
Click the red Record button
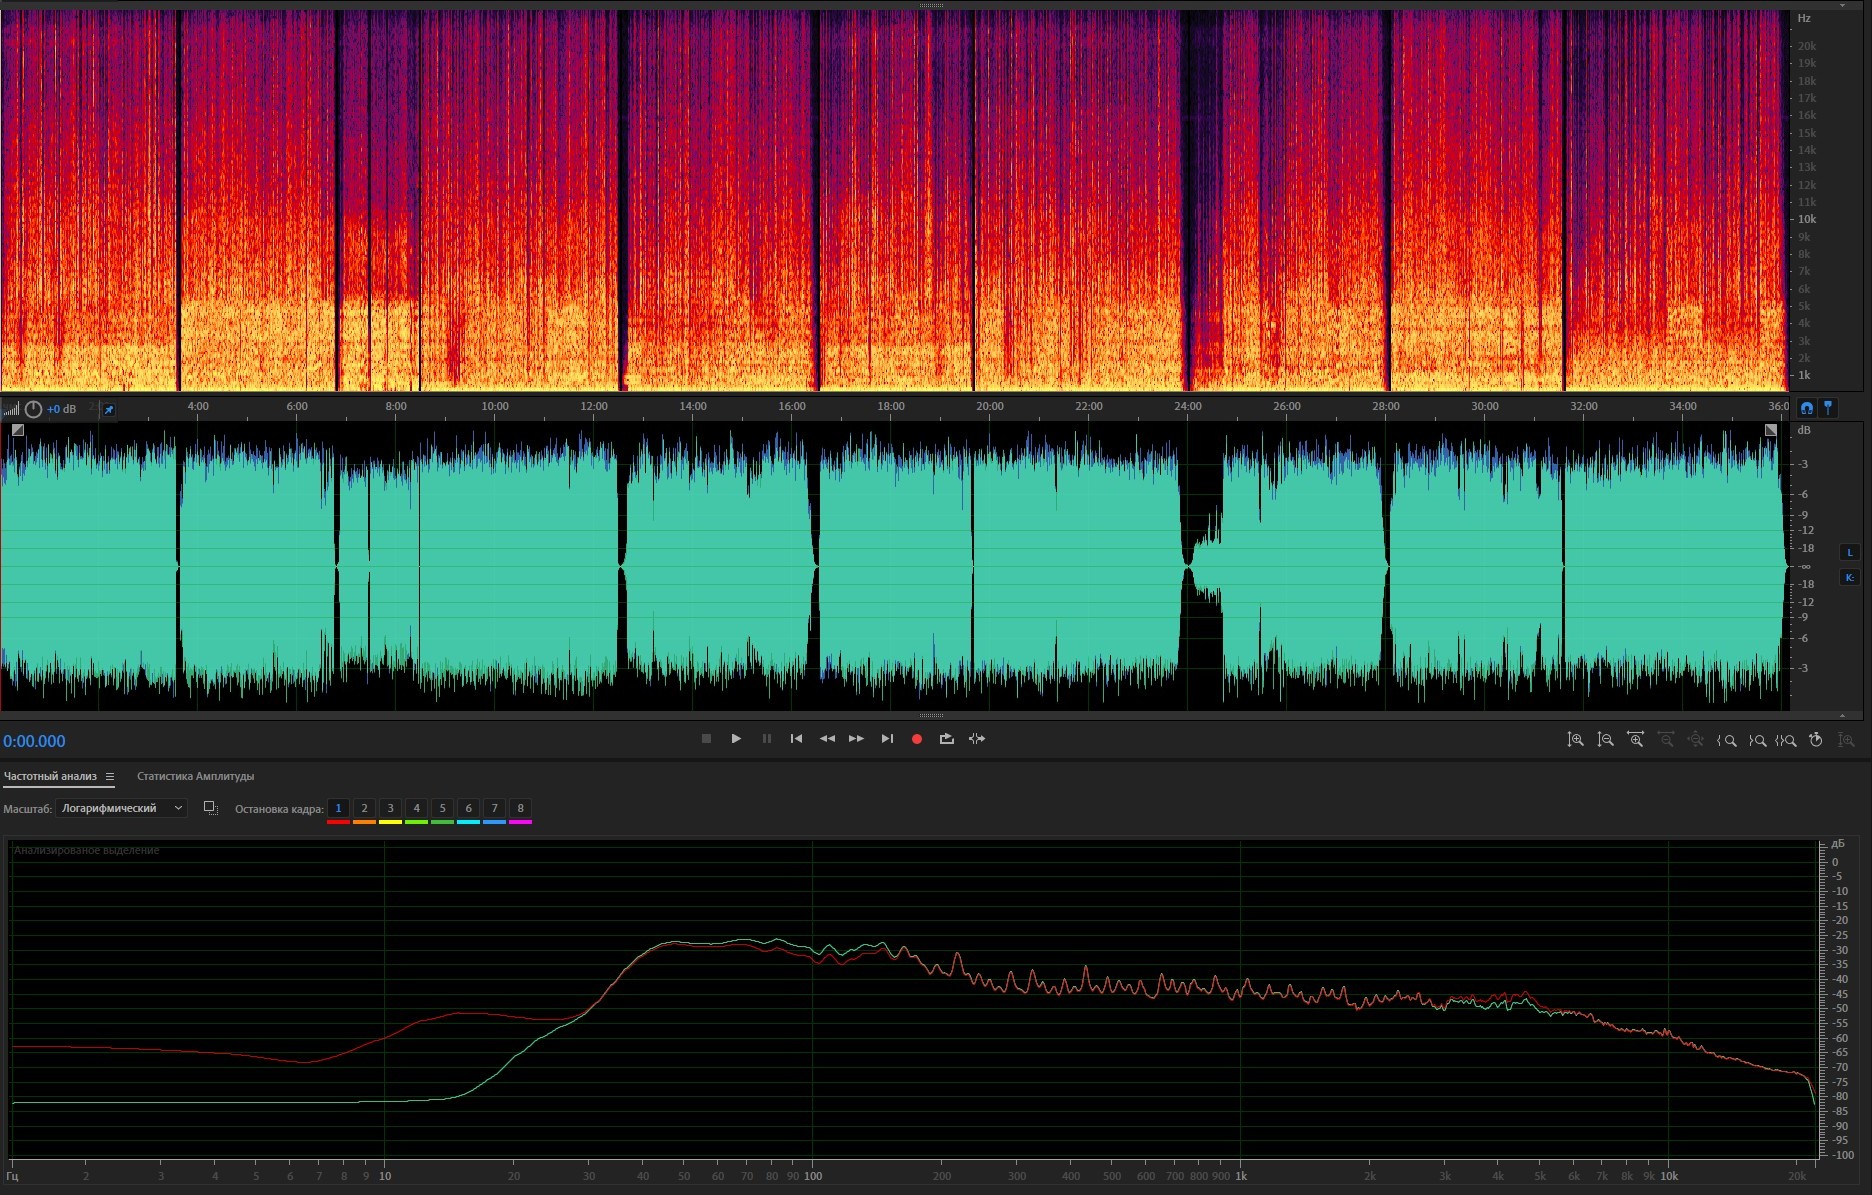(916, 739)
